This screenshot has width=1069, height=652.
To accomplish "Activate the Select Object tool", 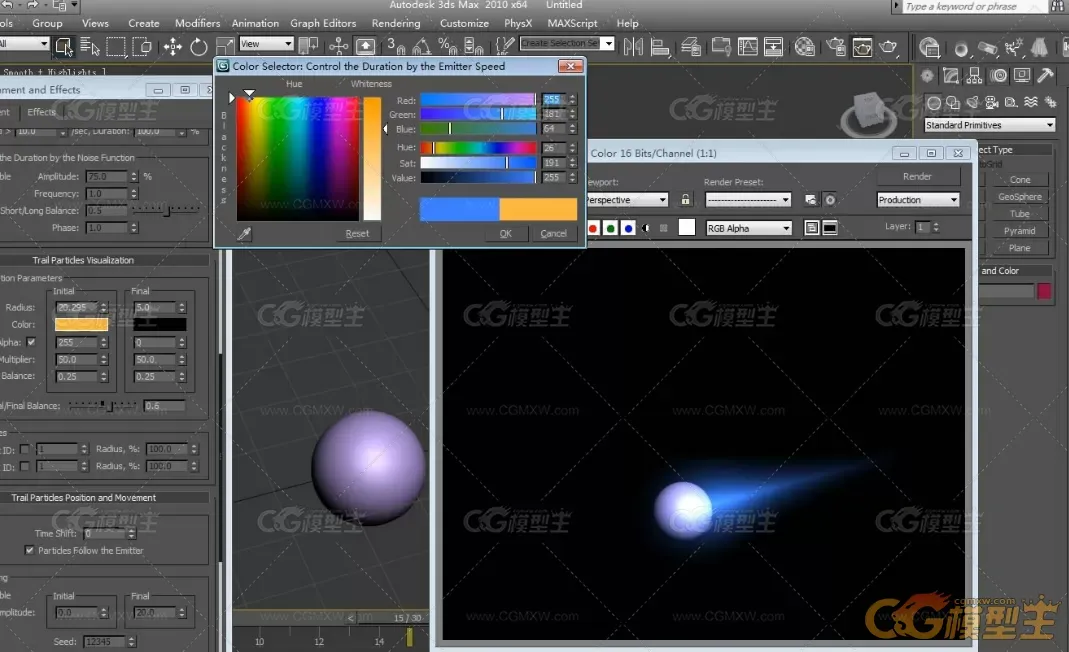I will pos(63,46).
